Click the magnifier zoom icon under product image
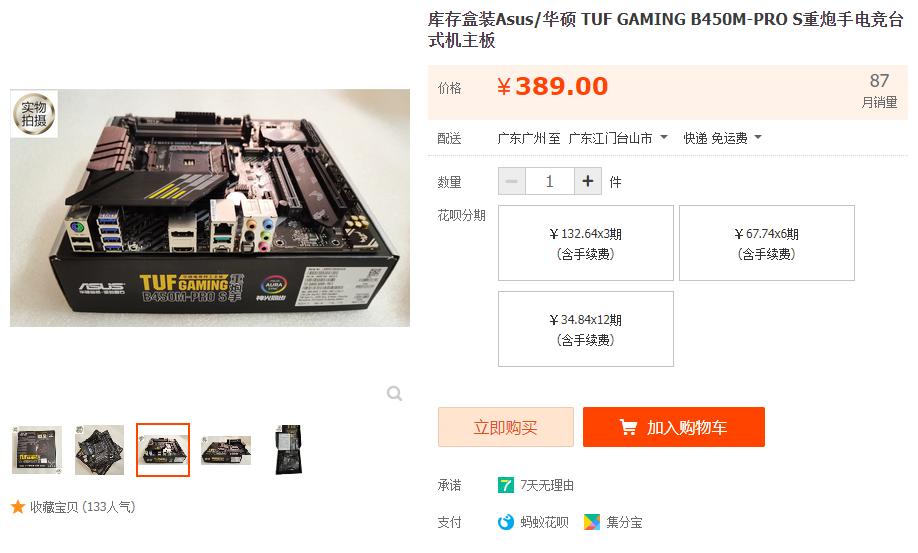Screen dimensions: 918x553 395,393
